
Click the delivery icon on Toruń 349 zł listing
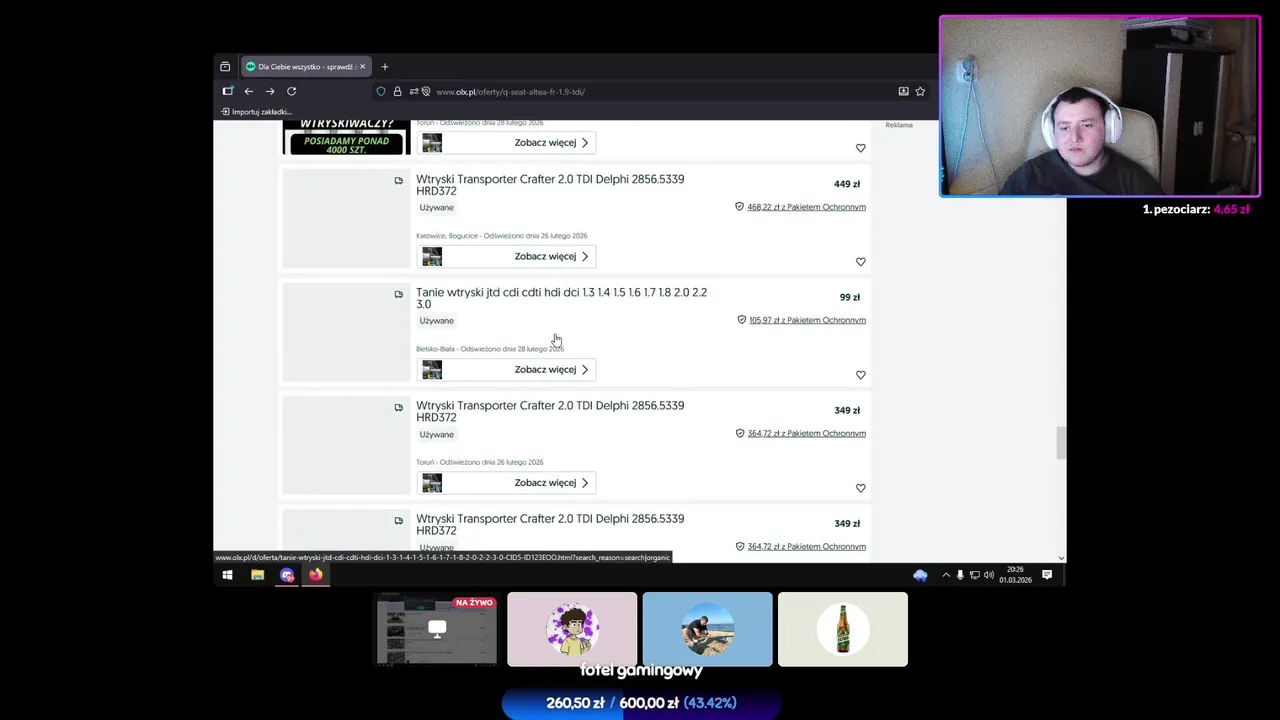(x=398, y=407)
